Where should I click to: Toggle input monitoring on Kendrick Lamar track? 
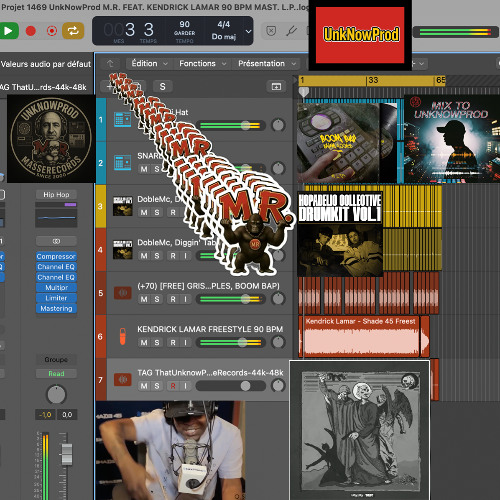click(x=185, y=342)
